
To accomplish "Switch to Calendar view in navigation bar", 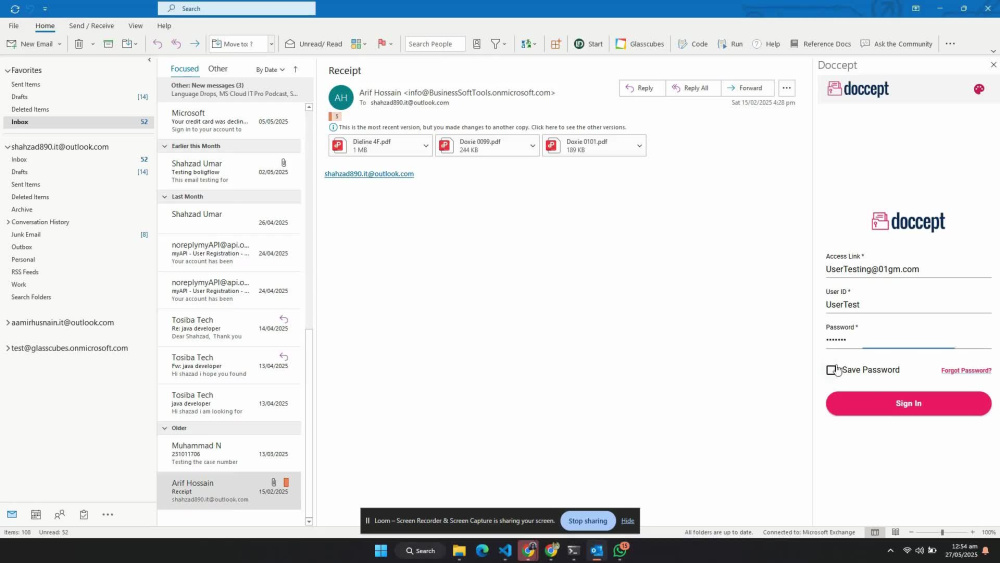I will (x=36, y=515).
